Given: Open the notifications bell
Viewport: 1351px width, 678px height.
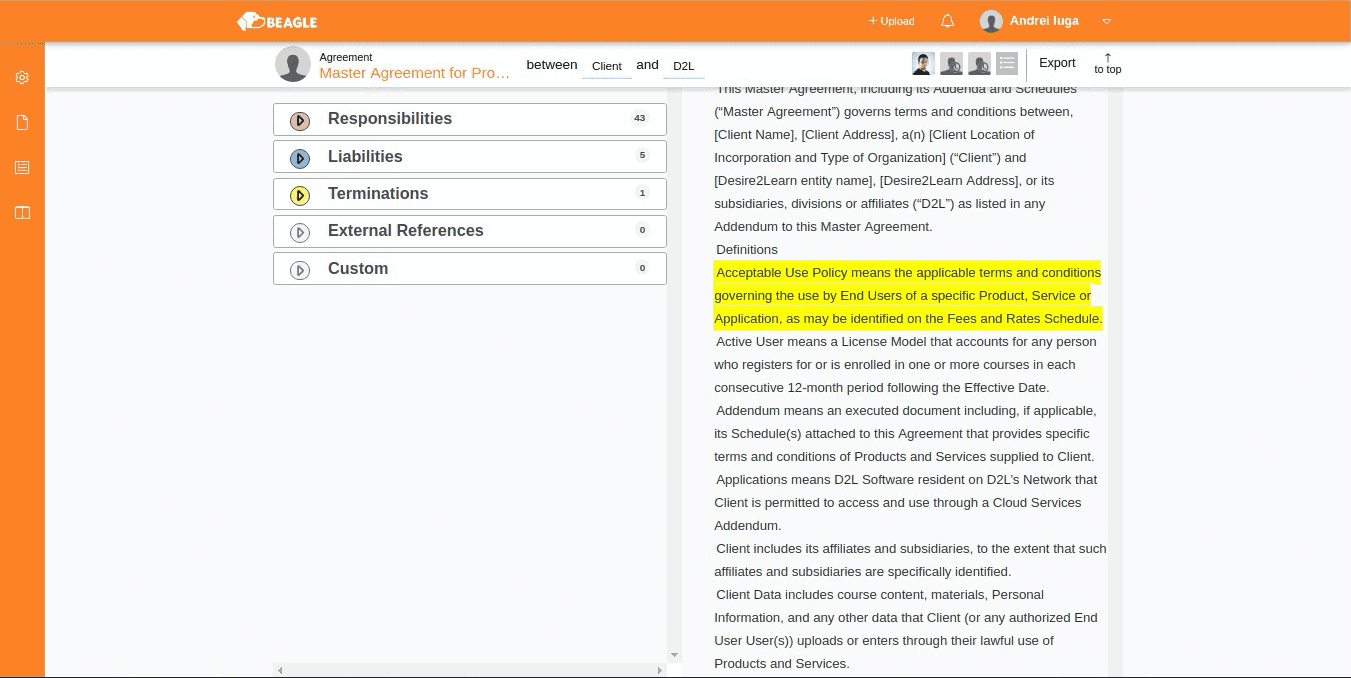Looking at the screenshot, I should (x=948, y=21).
